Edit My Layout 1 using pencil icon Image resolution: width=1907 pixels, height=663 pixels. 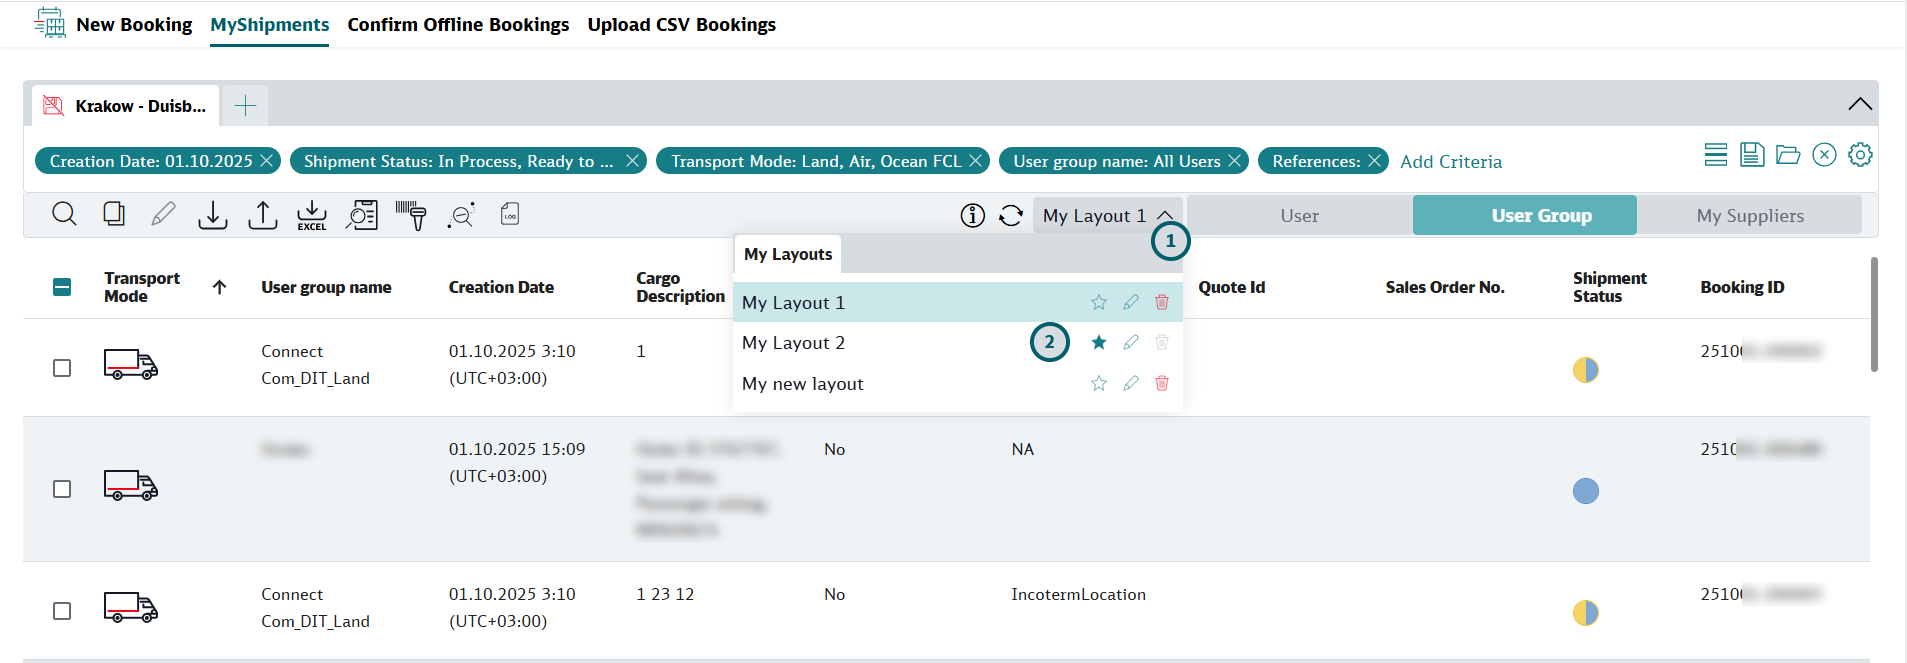[x=1131, y=303]
